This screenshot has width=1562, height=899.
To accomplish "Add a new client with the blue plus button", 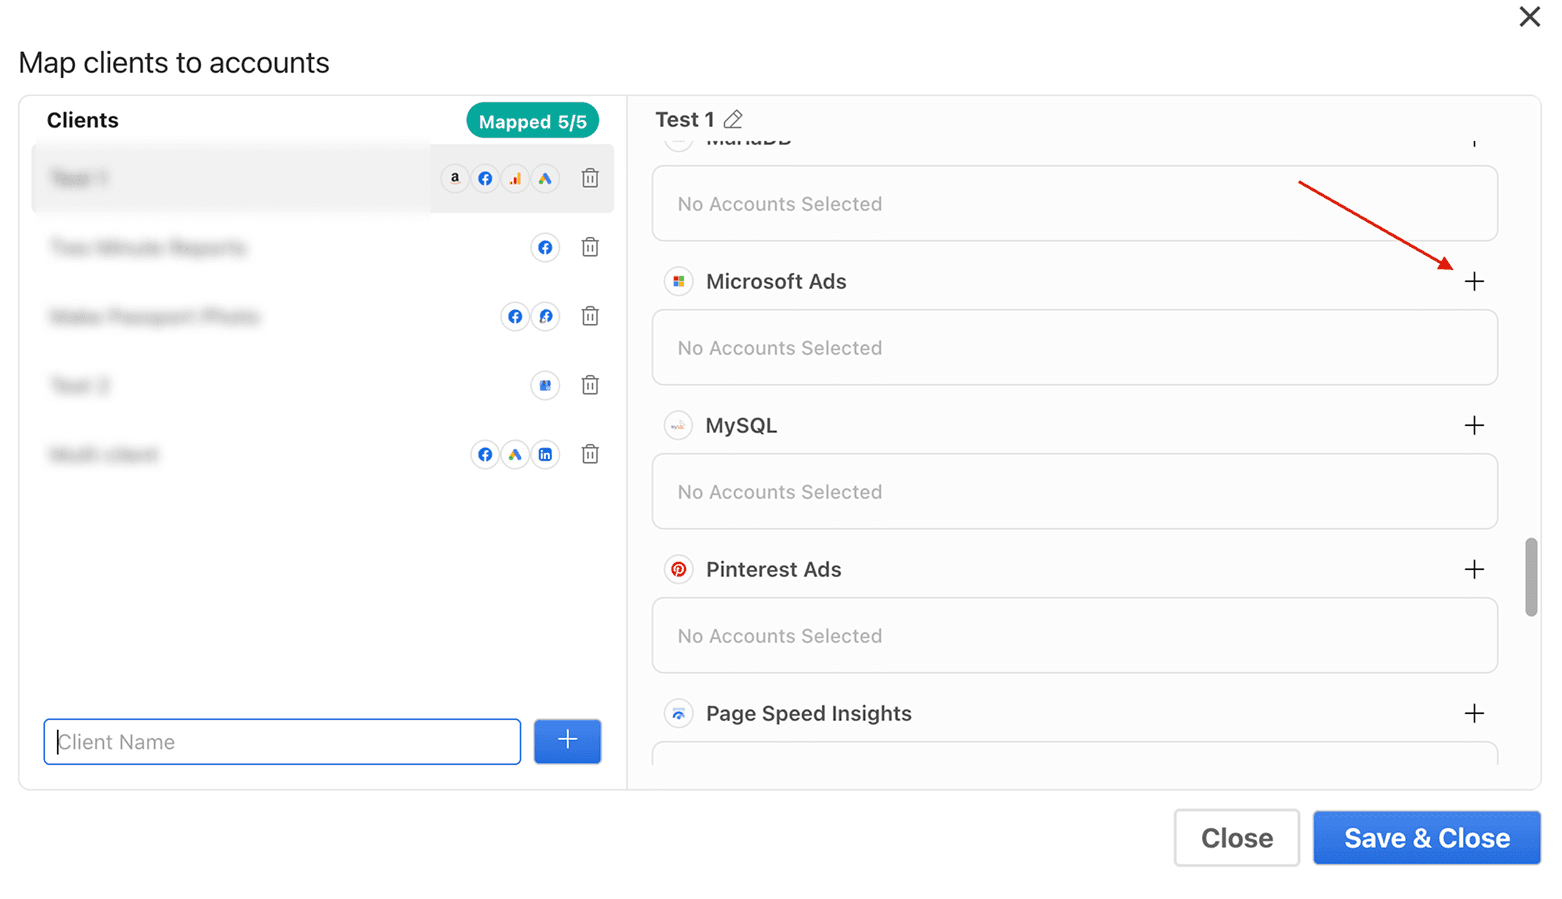I will (x=567, y=741).
